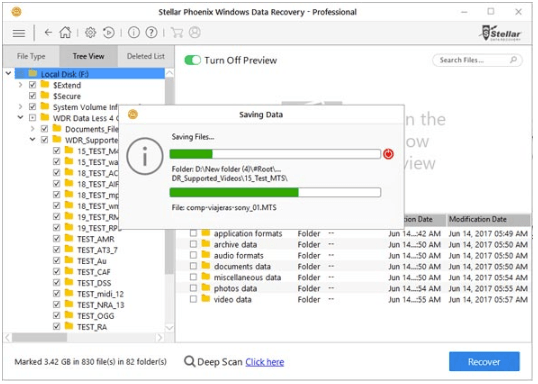Click the Local Disk (F:) folder icon
This screenshot has width=538, height=384.
[33, 73]
